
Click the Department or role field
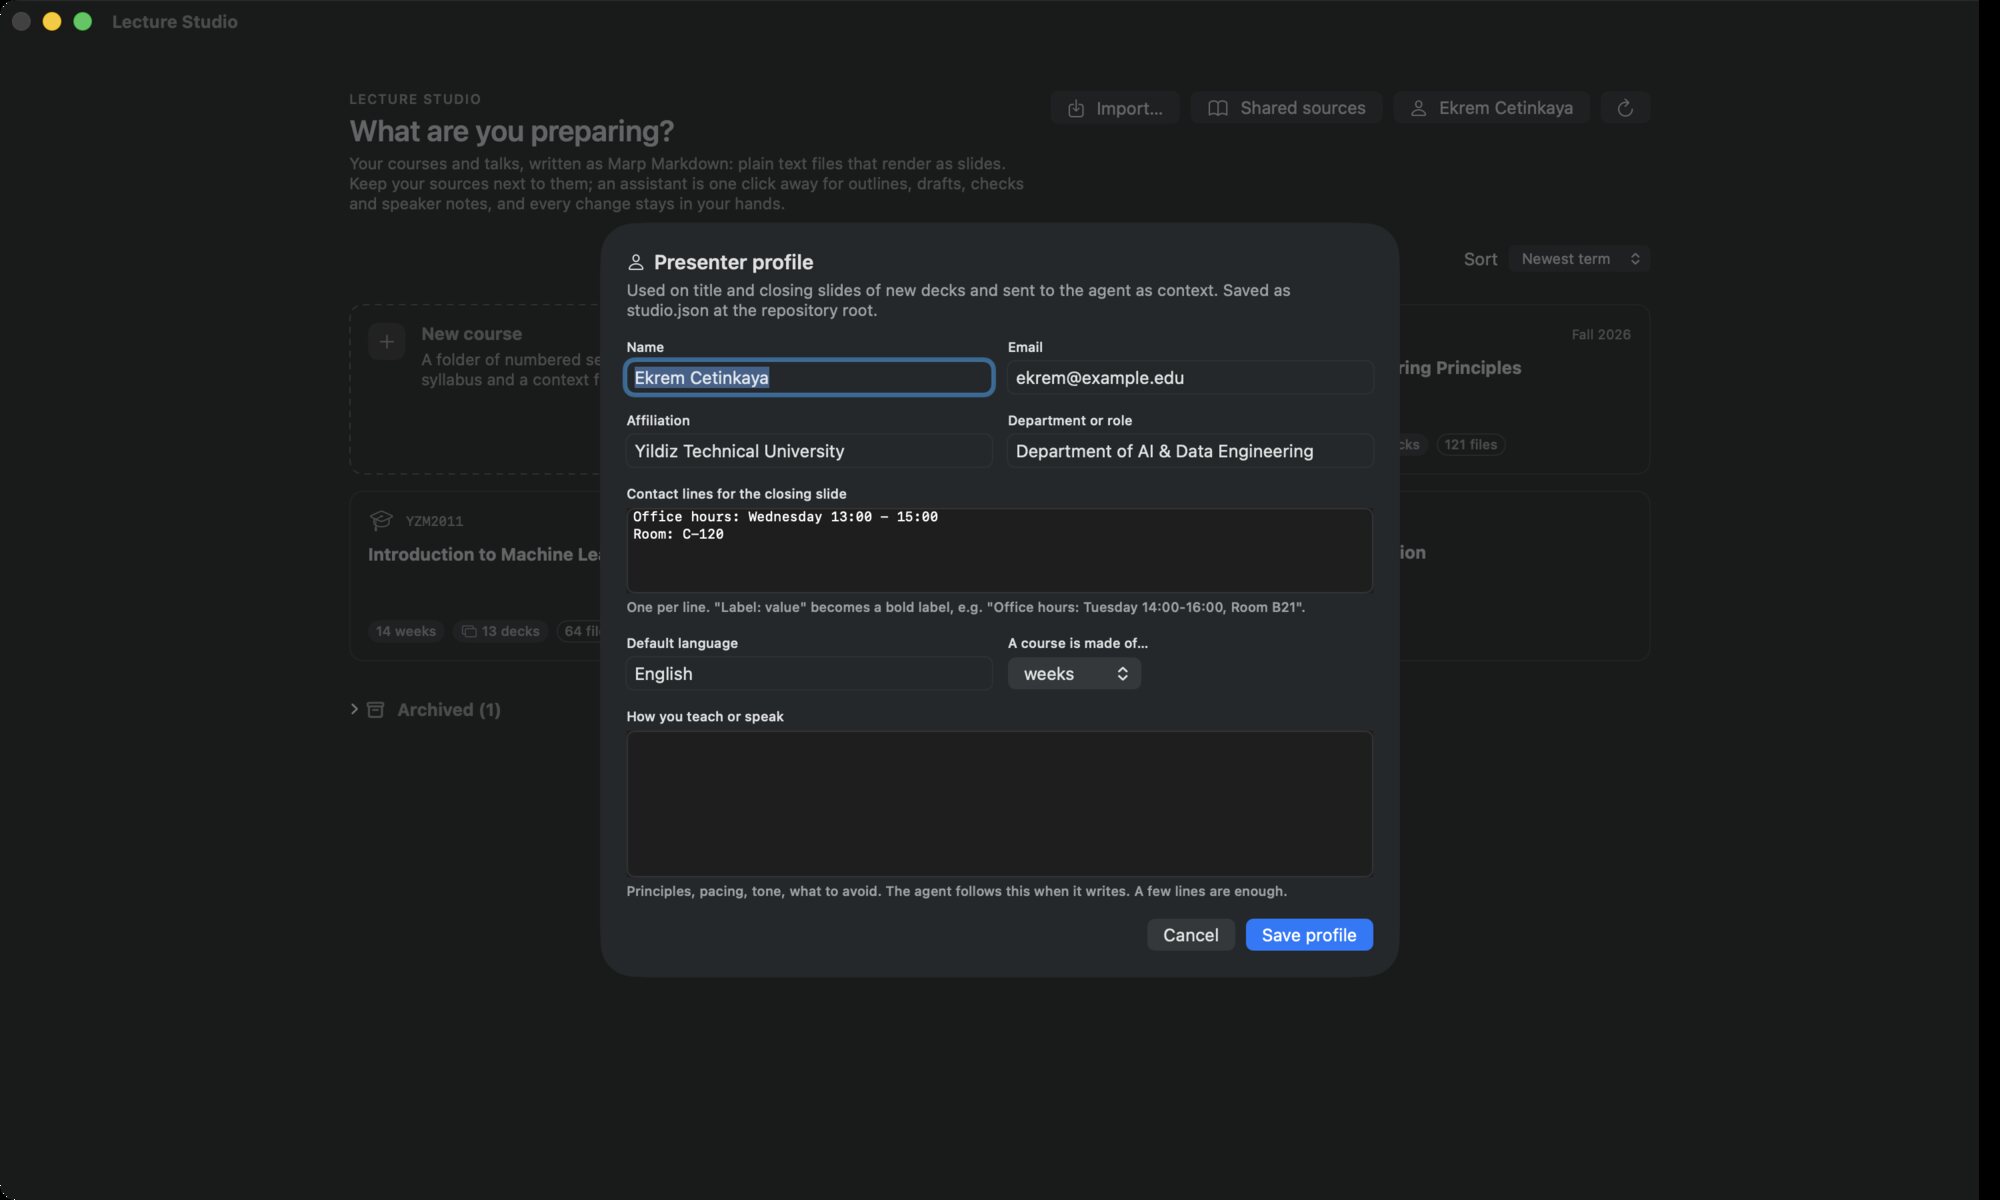coord(1190,451)
